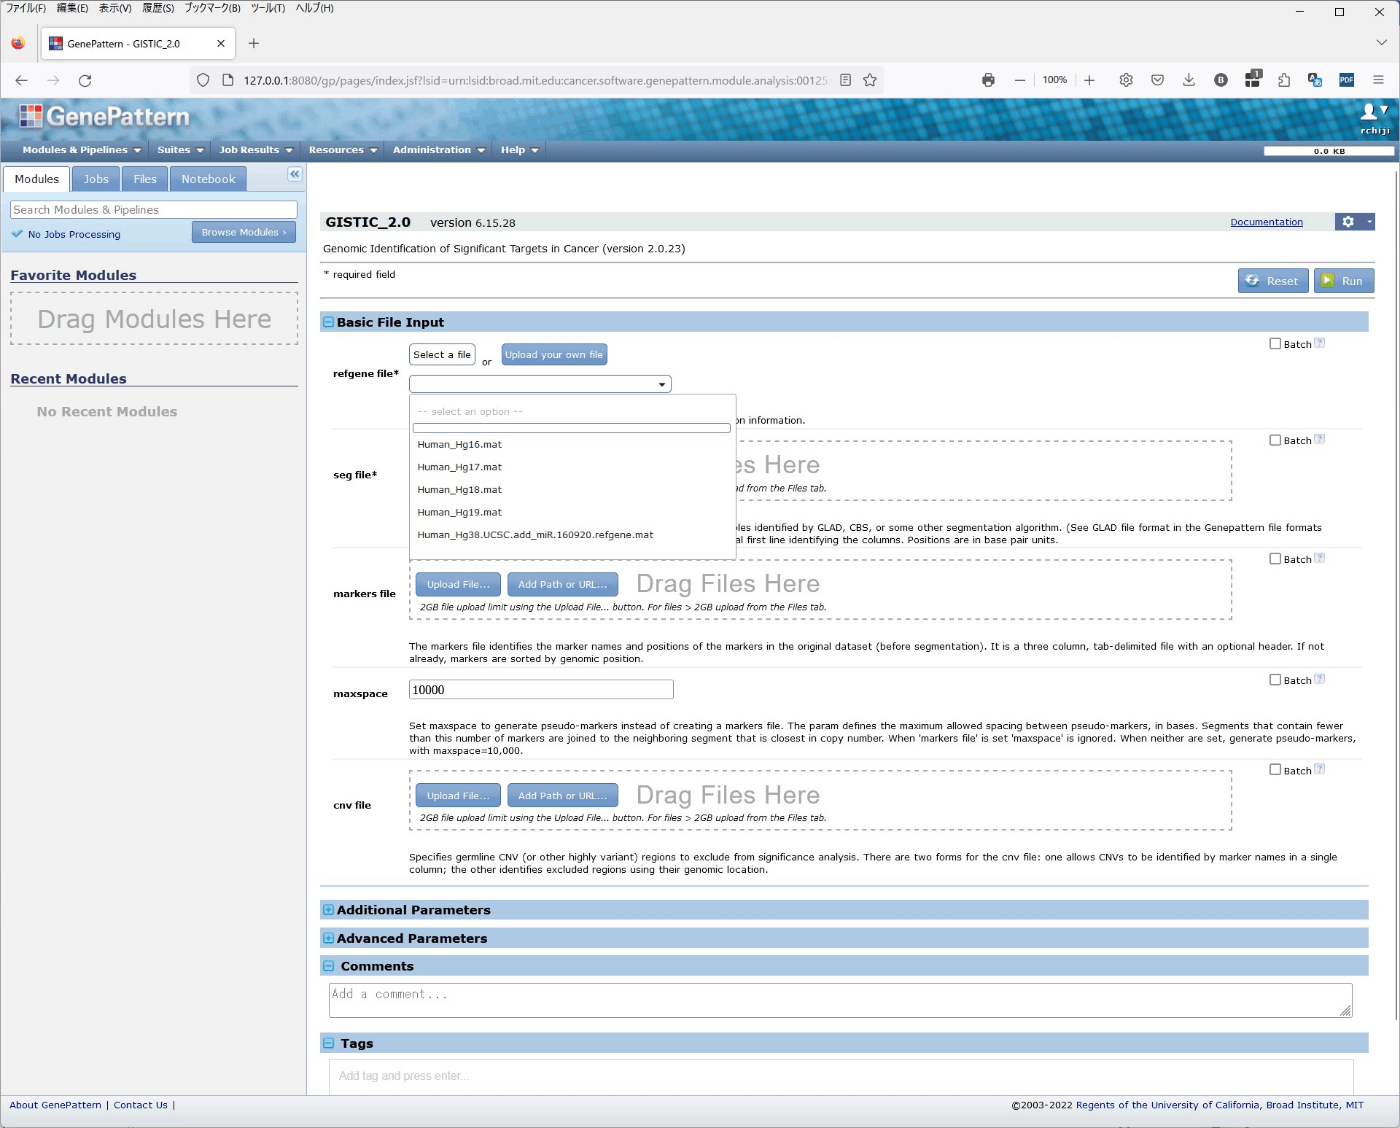
Task: Open Modules & Pipelines menu
Action: pos(81,150)
